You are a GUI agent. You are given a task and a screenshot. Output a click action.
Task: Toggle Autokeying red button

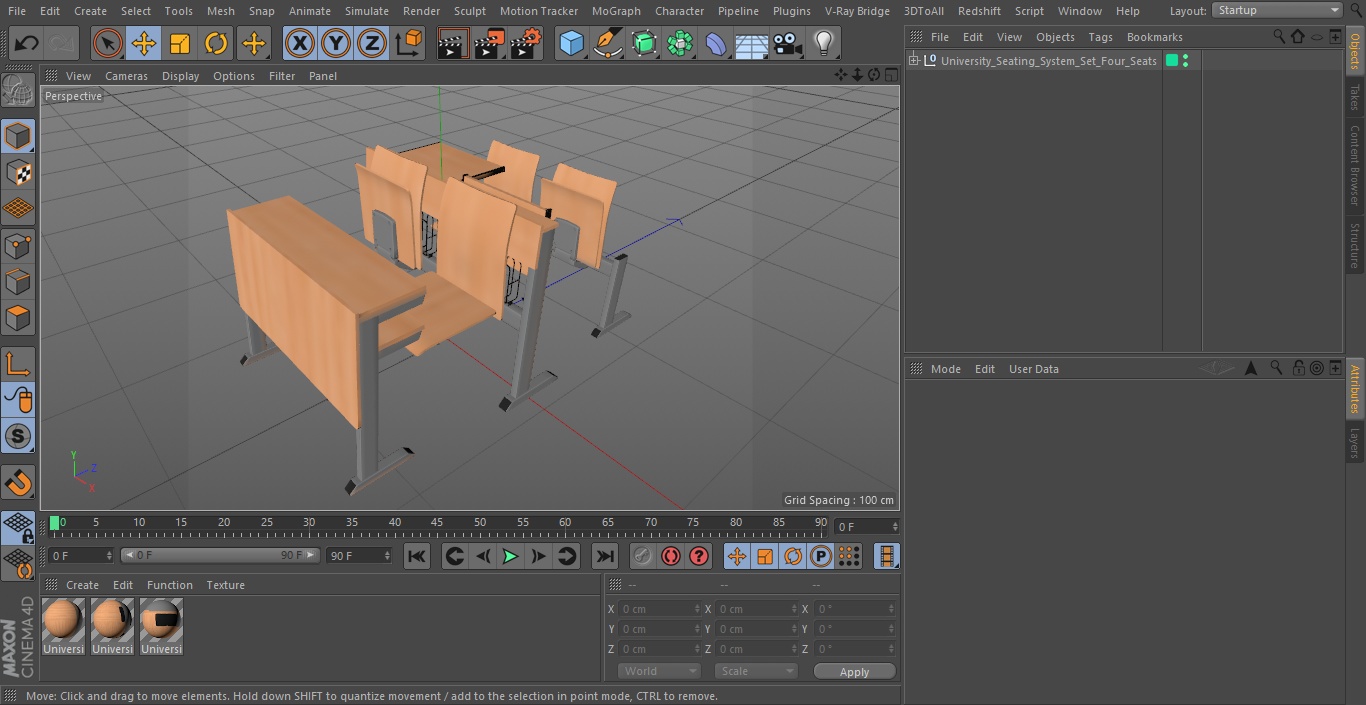(671, 556)
